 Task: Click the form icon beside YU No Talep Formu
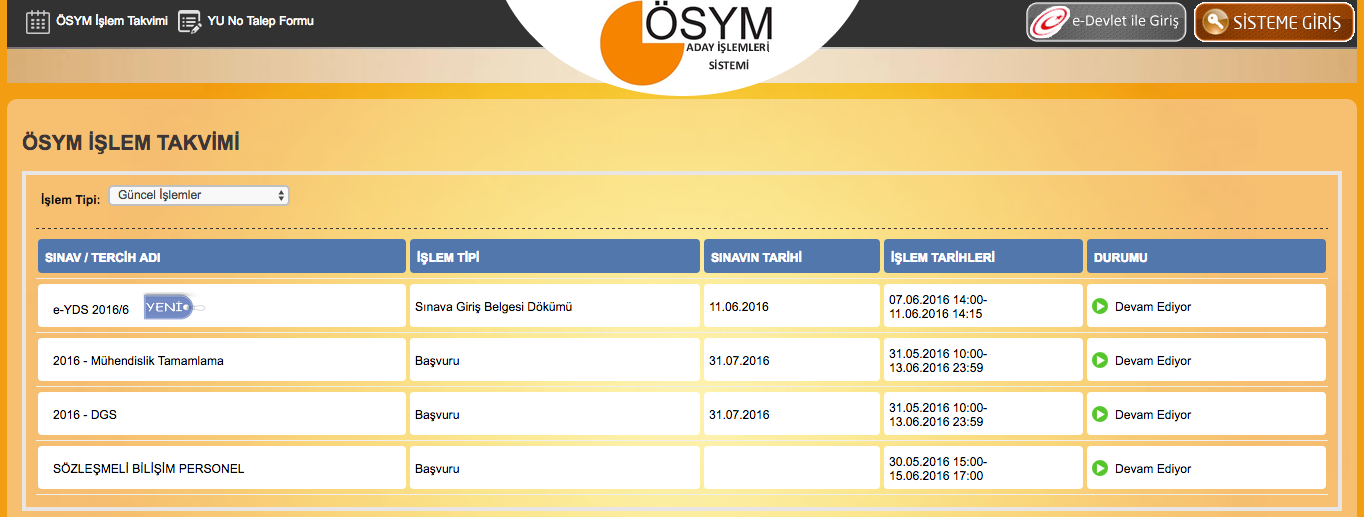(189, 21)
